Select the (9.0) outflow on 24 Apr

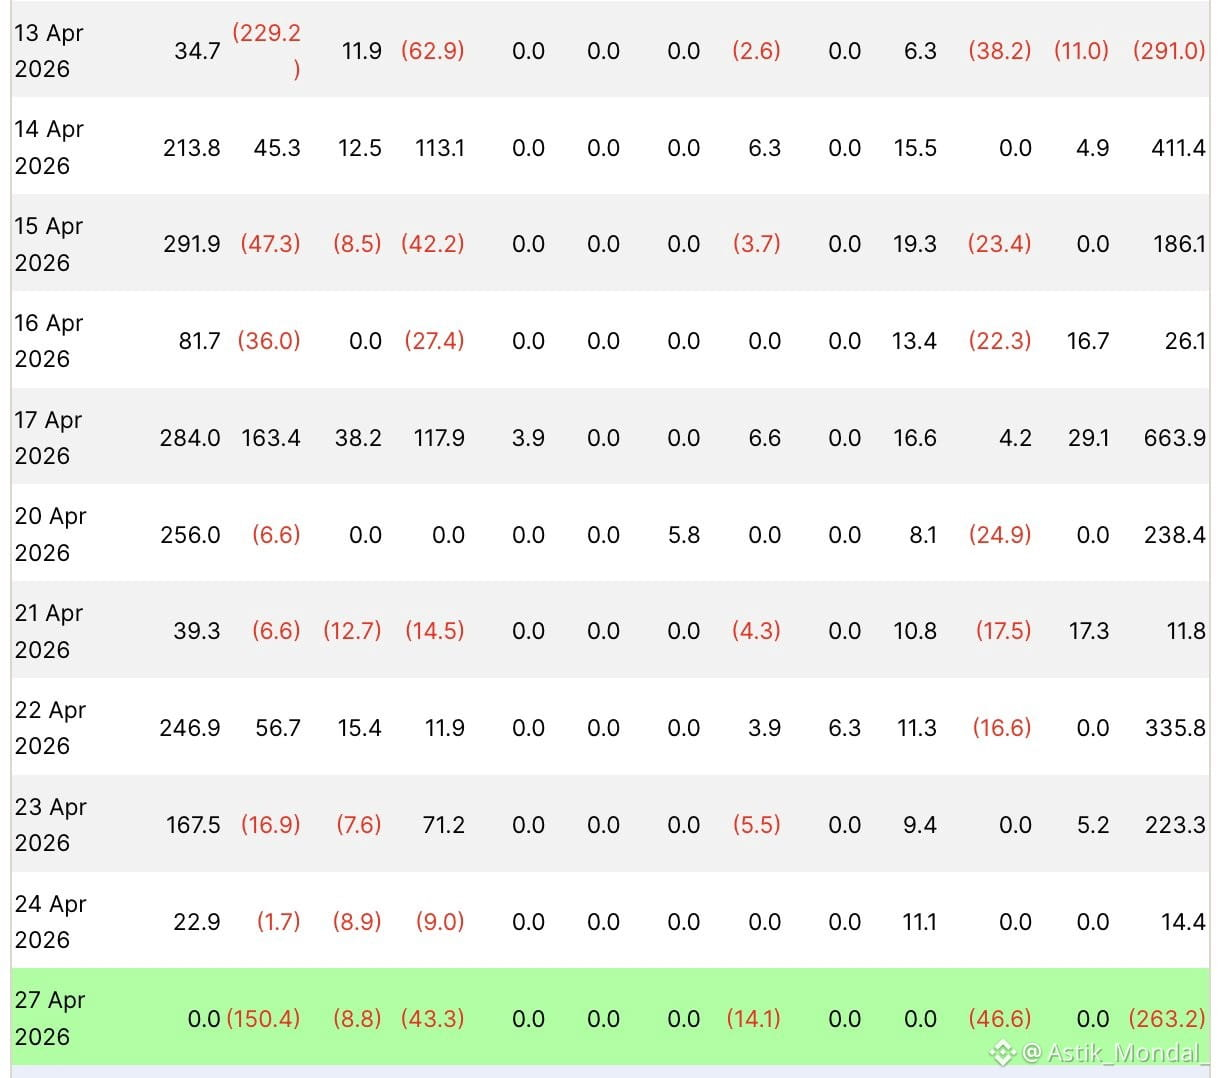click(x=440, y=922)
